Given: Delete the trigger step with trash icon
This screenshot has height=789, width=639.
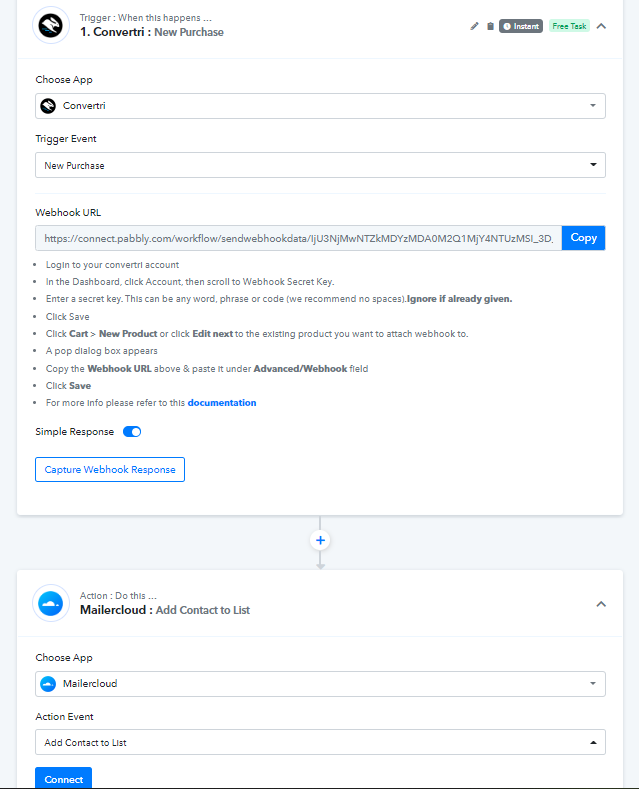Looking at the screenshot, I should coord(490,26).
